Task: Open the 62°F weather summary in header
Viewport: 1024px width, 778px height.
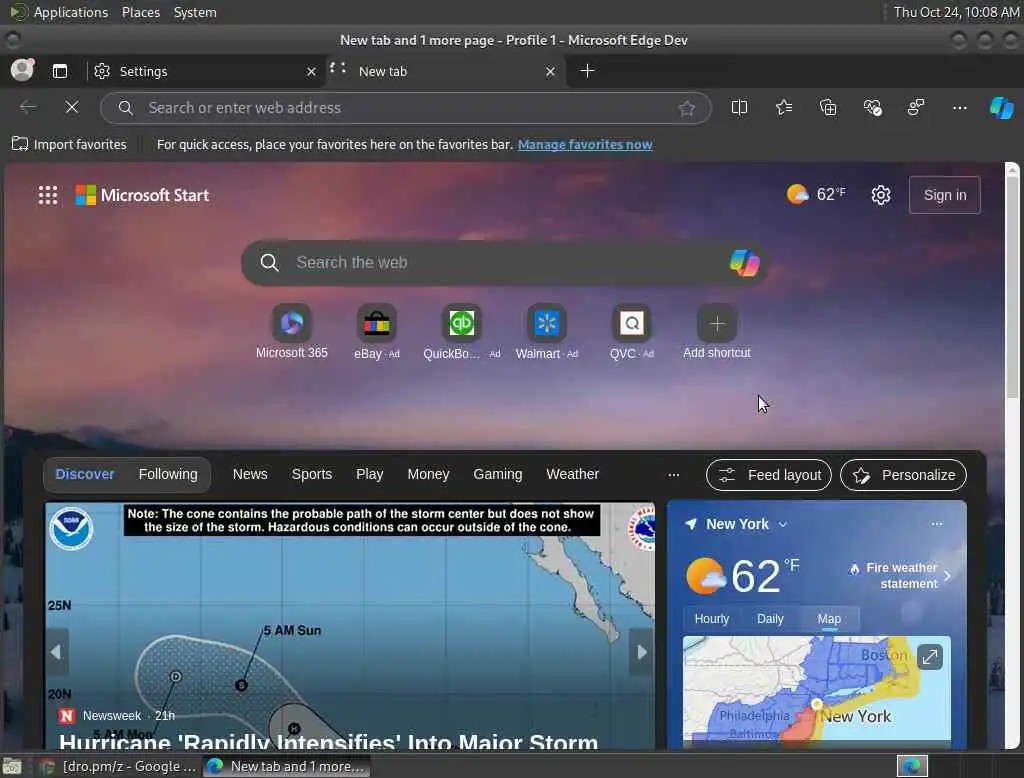Action: [x=816, y=194]
